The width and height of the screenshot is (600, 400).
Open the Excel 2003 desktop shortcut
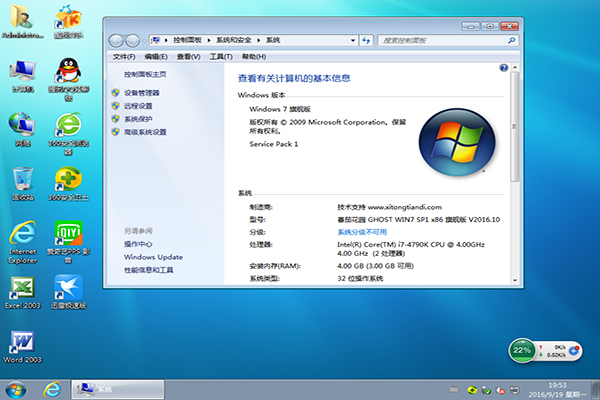[x=23, y=292]
